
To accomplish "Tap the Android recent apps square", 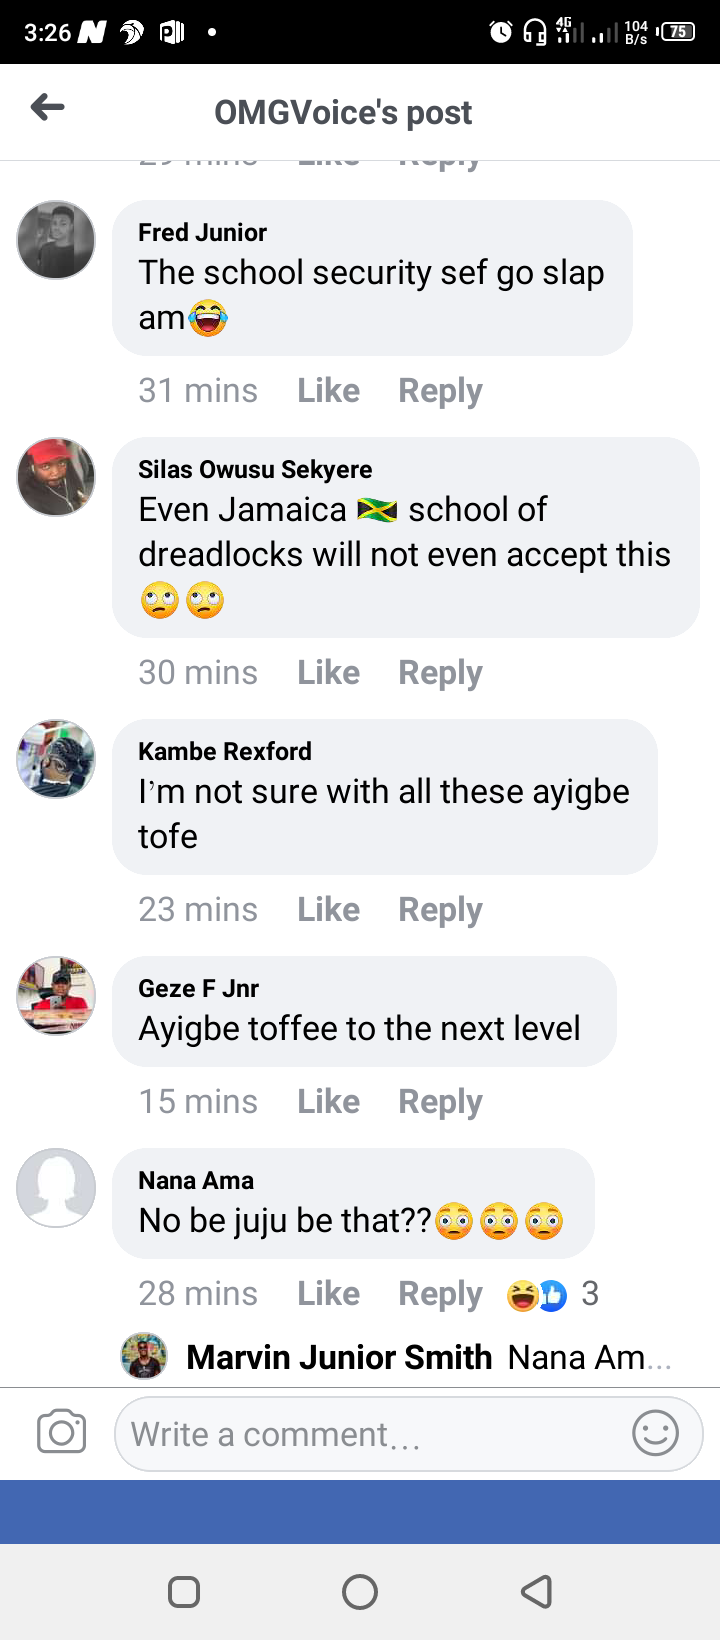I will click(x=184, y=1591).
